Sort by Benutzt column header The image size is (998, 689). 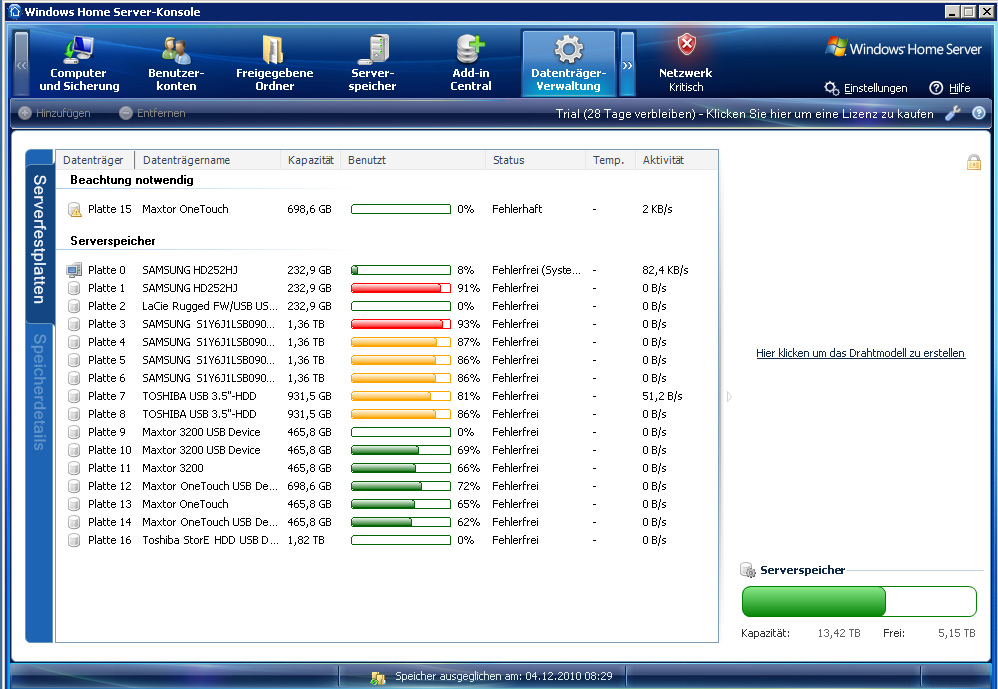(x=413, y=160)
